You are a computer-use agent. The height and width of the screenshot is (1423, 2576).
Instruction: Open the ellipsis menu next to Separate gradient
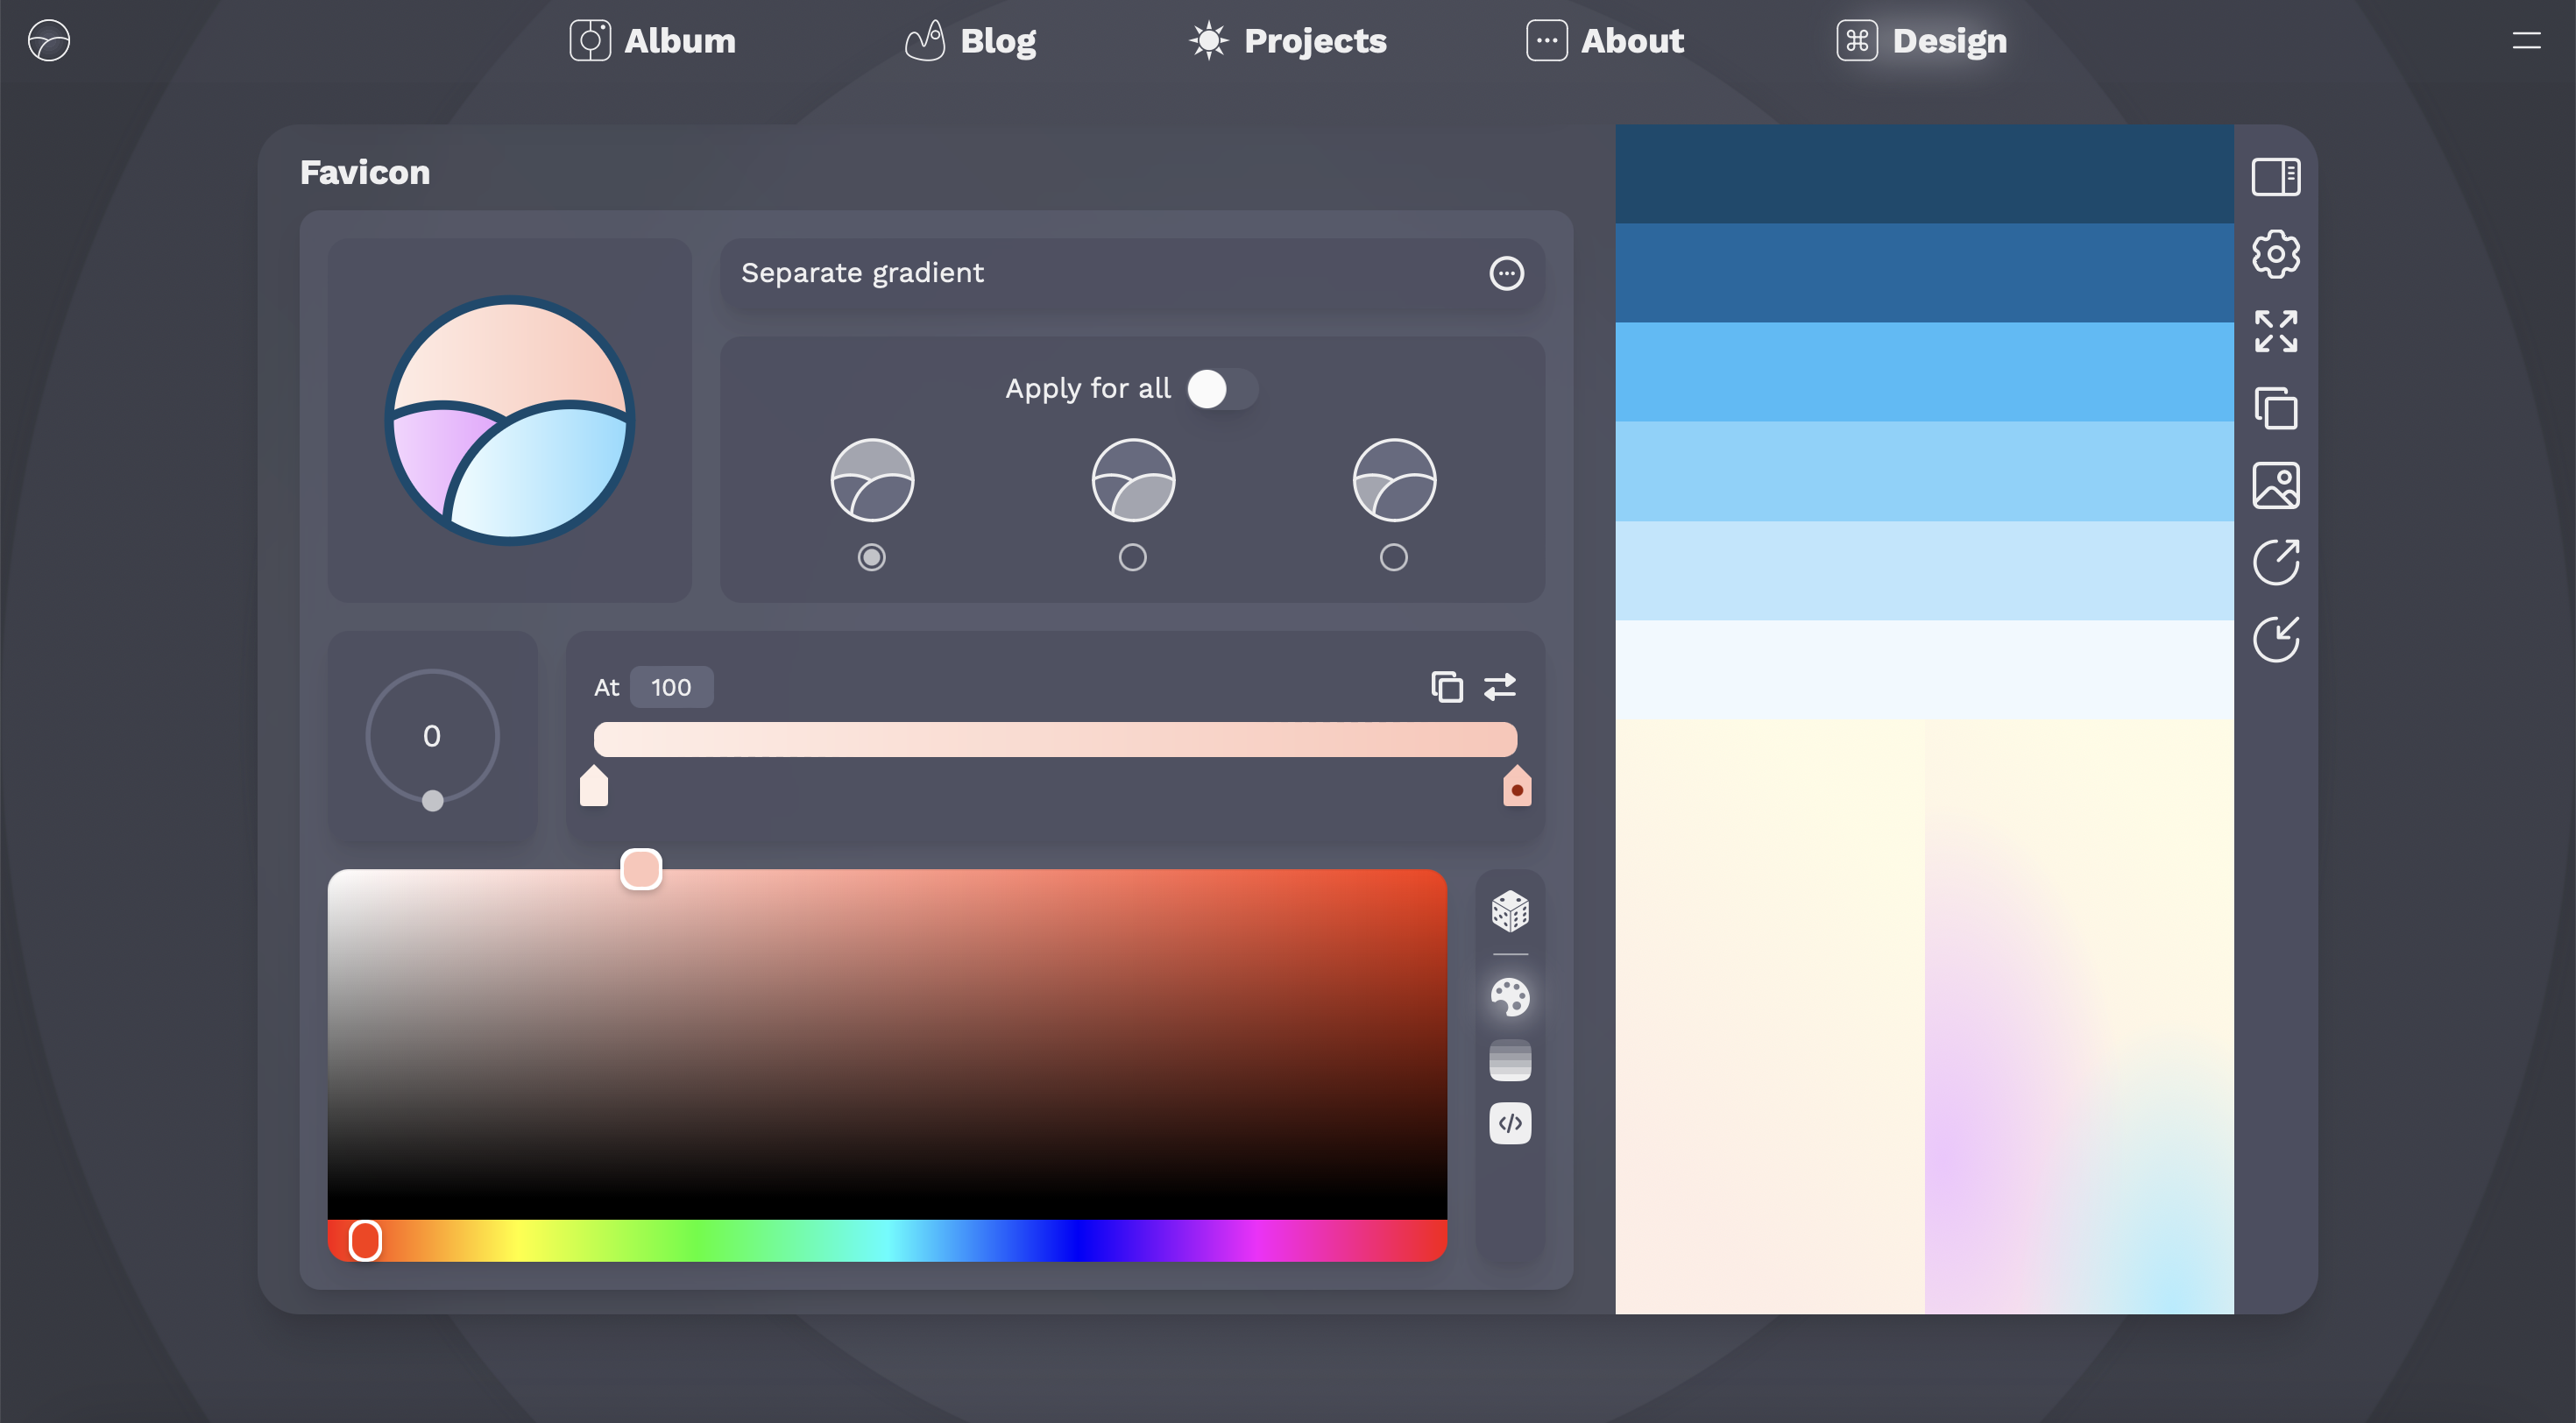(x=1506, y=273)
